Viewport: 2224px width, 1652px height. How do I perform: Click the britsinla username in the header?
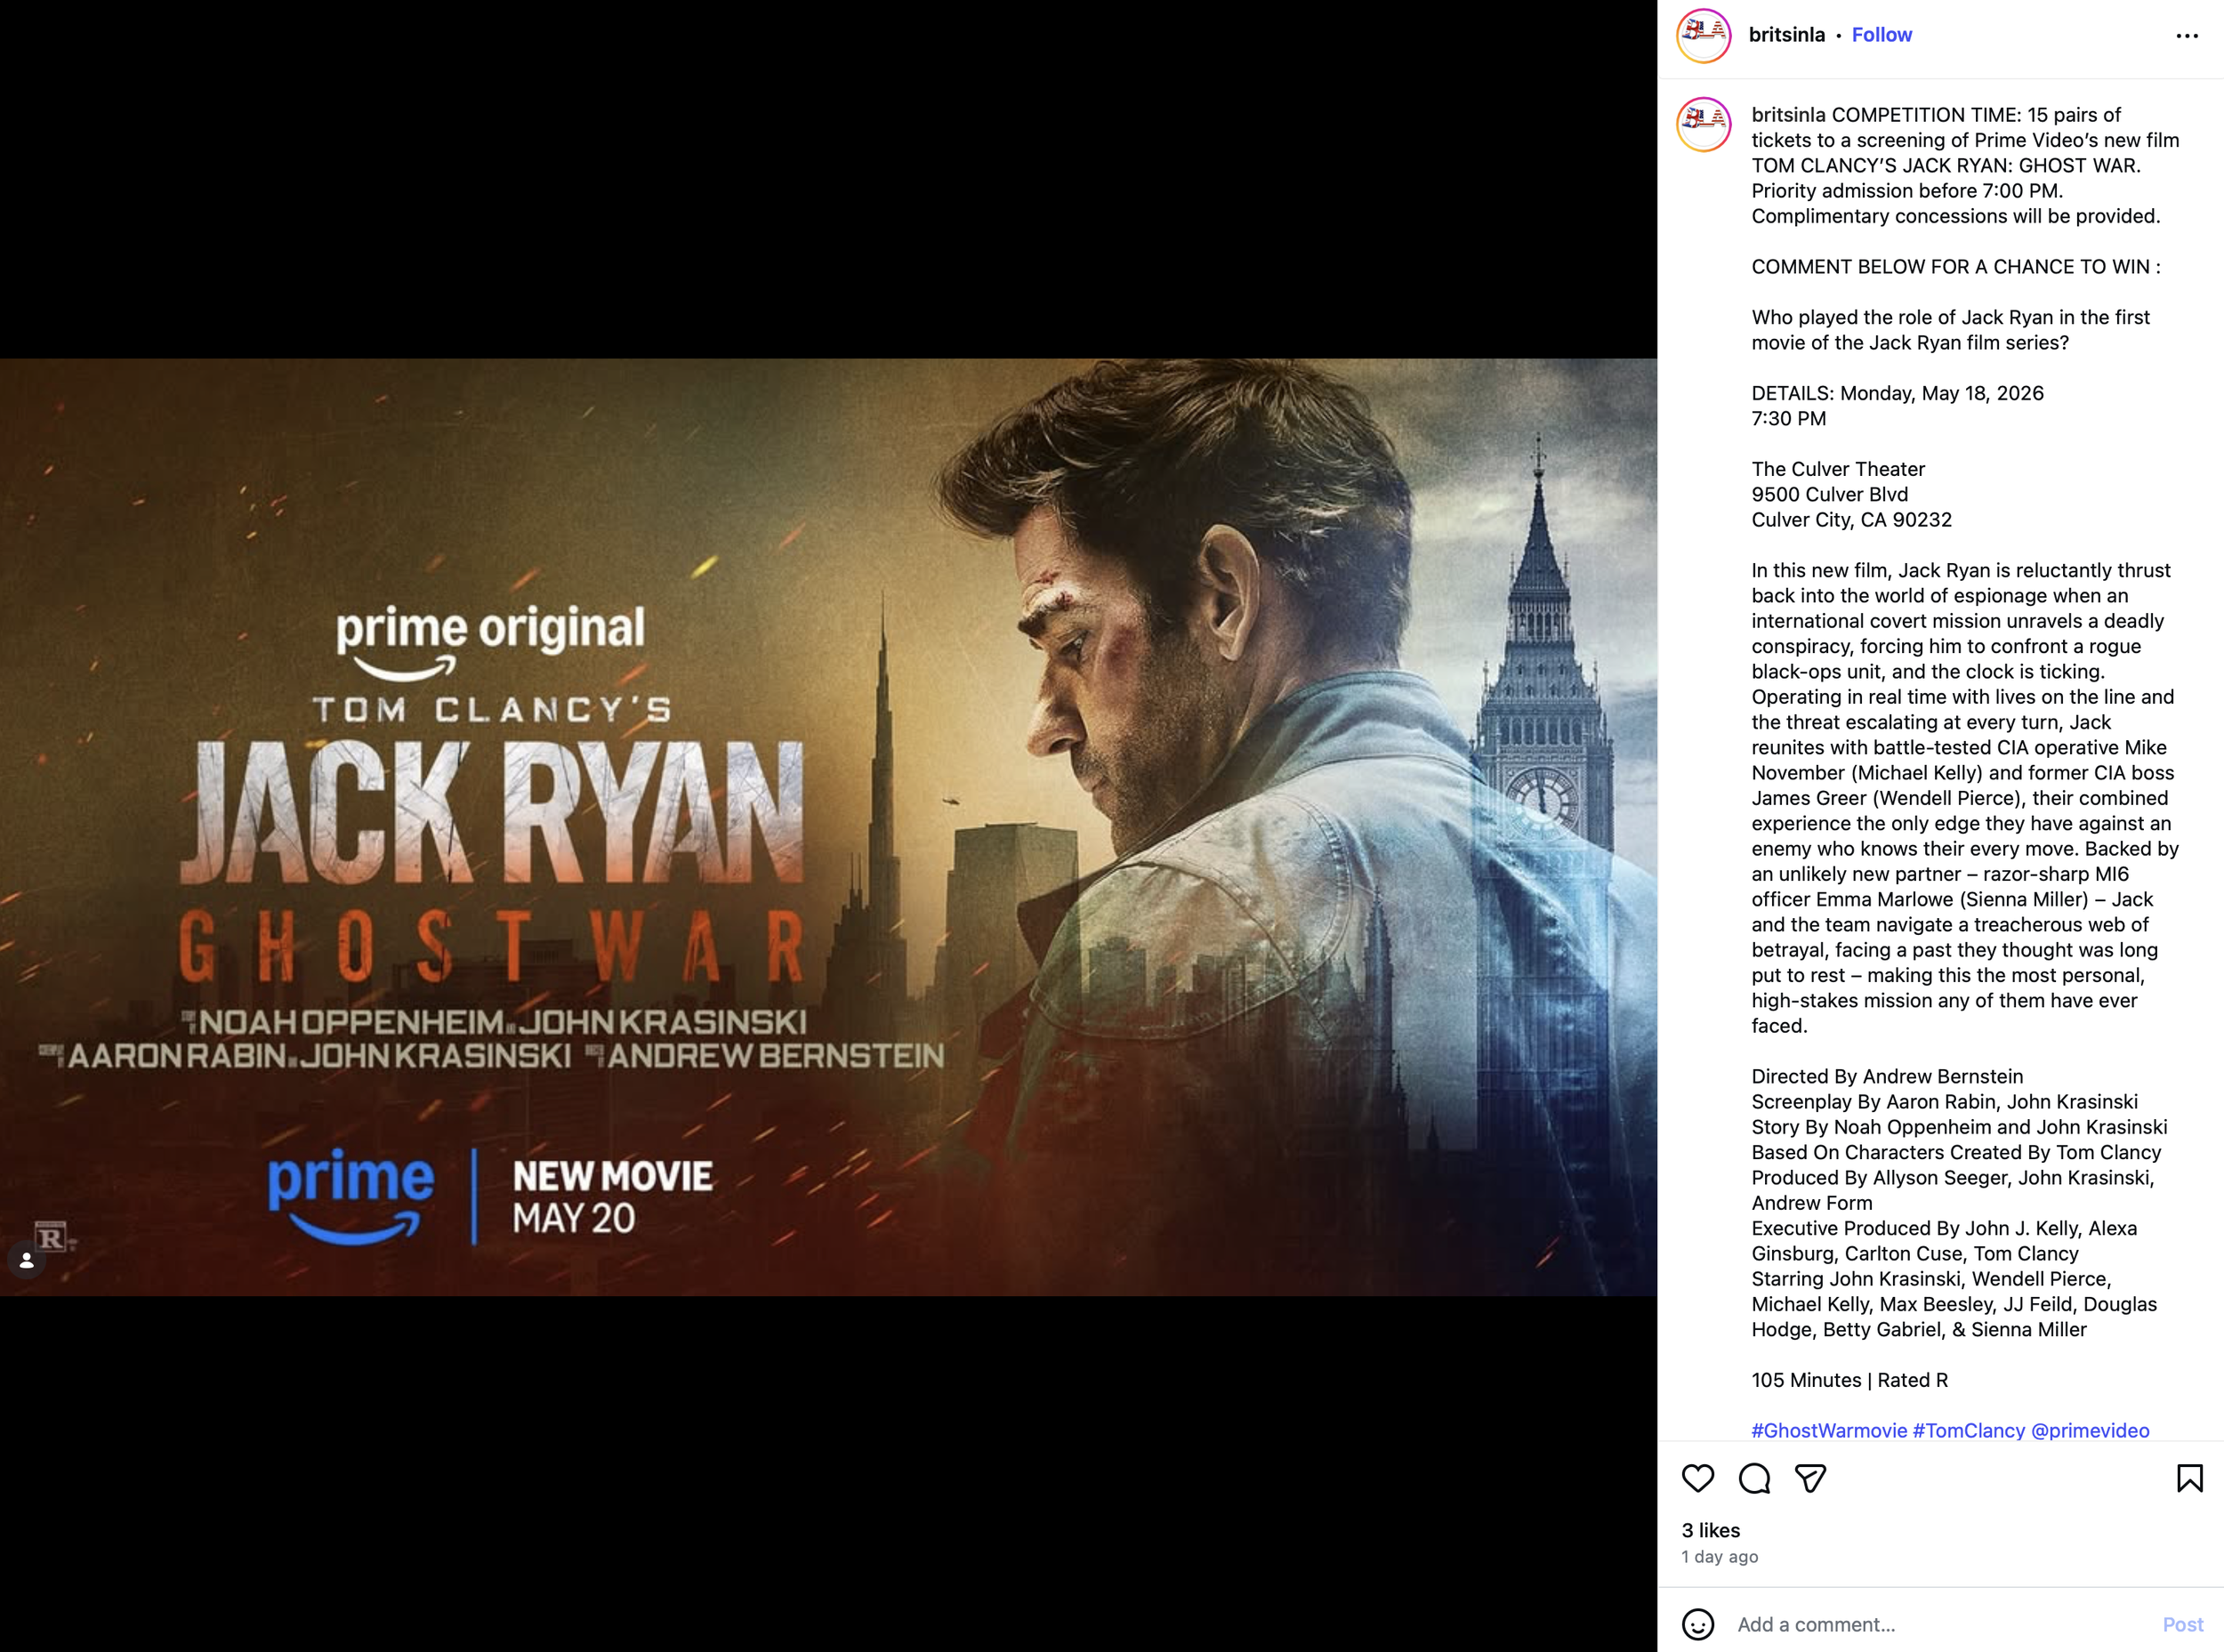tap(1786, 35)
